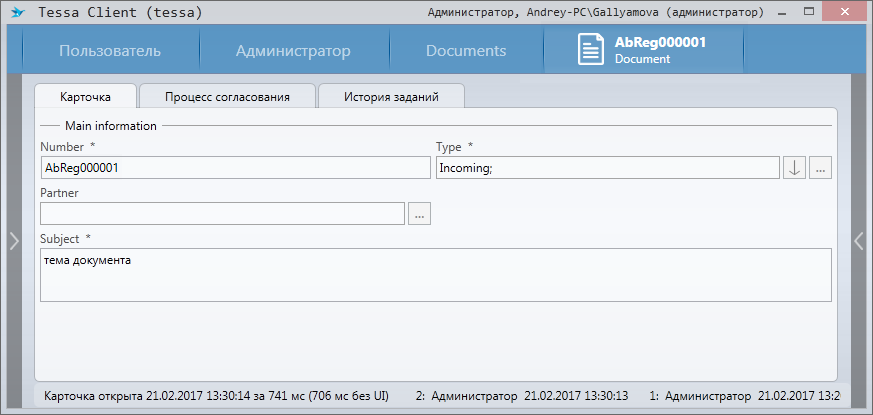
Task: Click the Tessa bird logo icon
Action: point(17,13)
